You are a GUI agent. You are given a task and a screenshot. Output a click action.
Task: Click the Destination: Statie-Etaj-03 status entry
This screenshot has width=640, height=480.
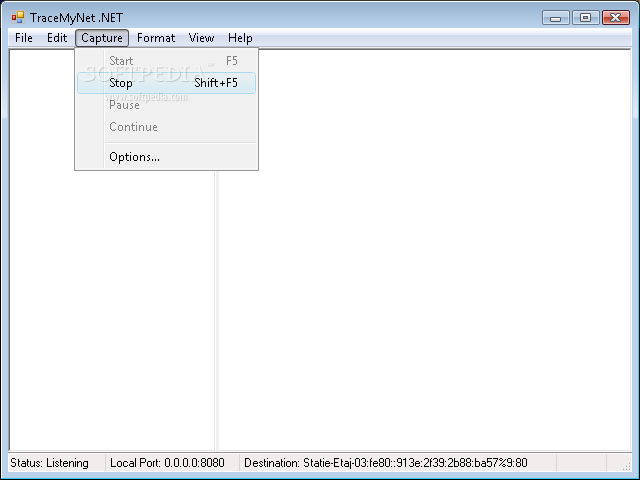pos(398,463)
